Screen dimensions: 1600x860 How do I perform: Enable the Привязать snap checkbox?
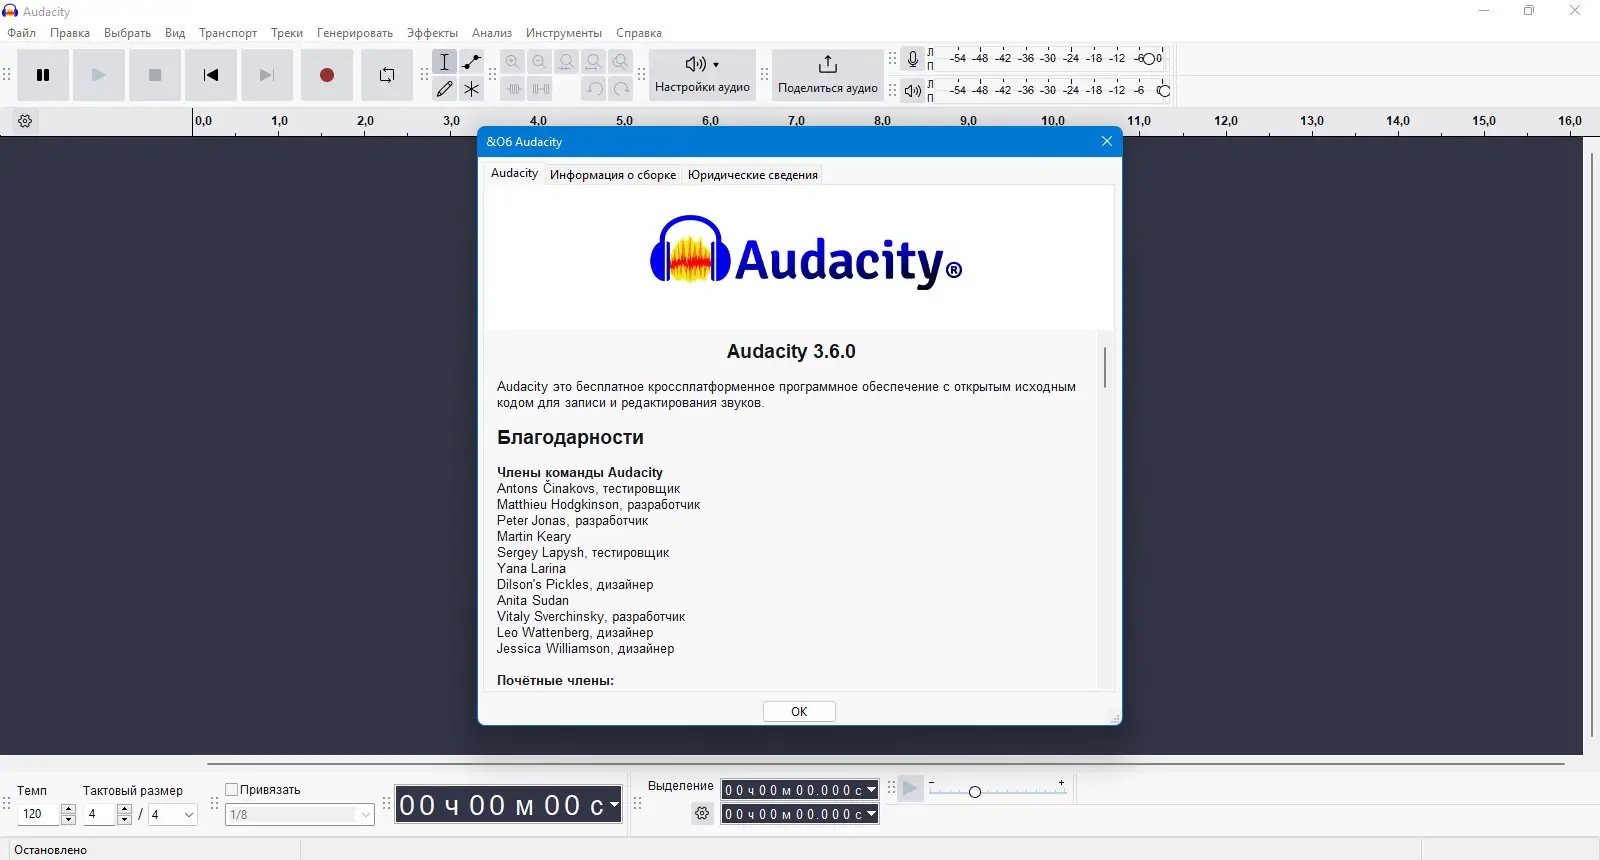coord(232,789)
